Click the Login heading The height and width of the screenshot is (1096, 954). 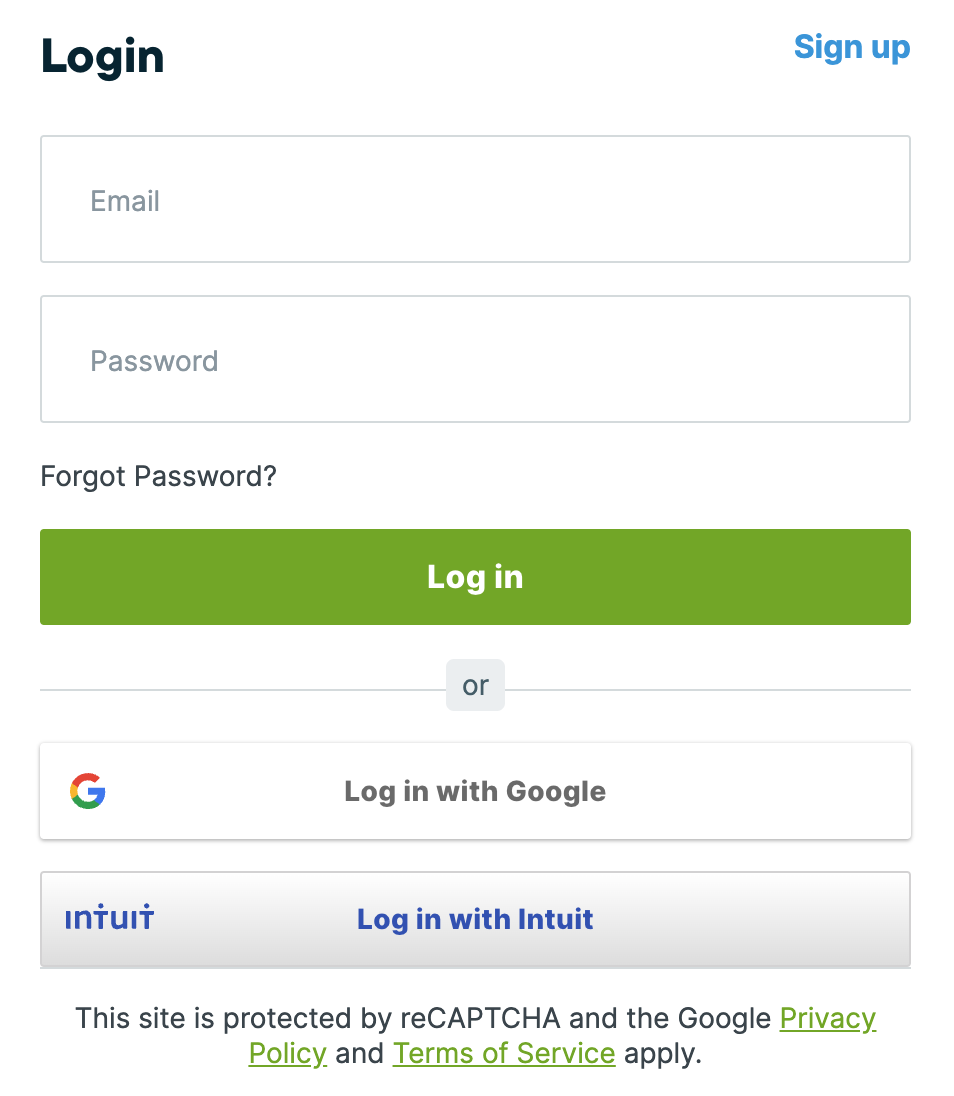(102, 57)
